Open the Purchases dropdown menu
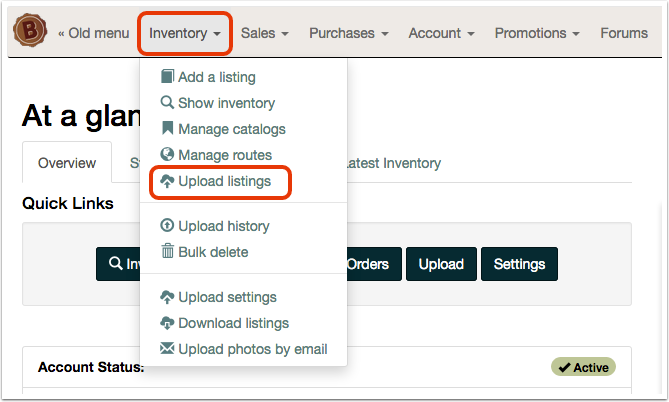The image size is (669, 402). tap(349, 33)
